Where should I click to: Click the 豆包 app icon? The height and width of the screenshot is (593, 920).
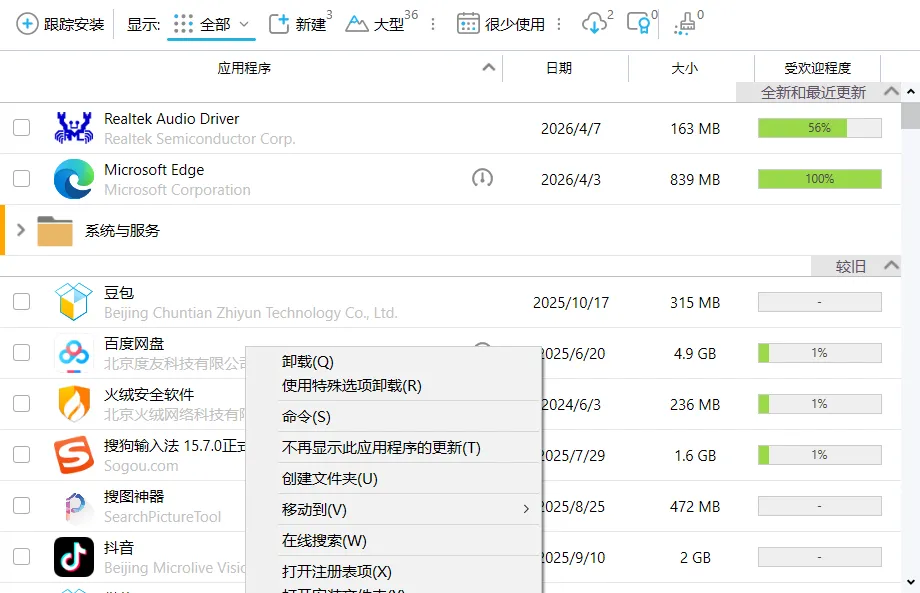coord(74,301)
